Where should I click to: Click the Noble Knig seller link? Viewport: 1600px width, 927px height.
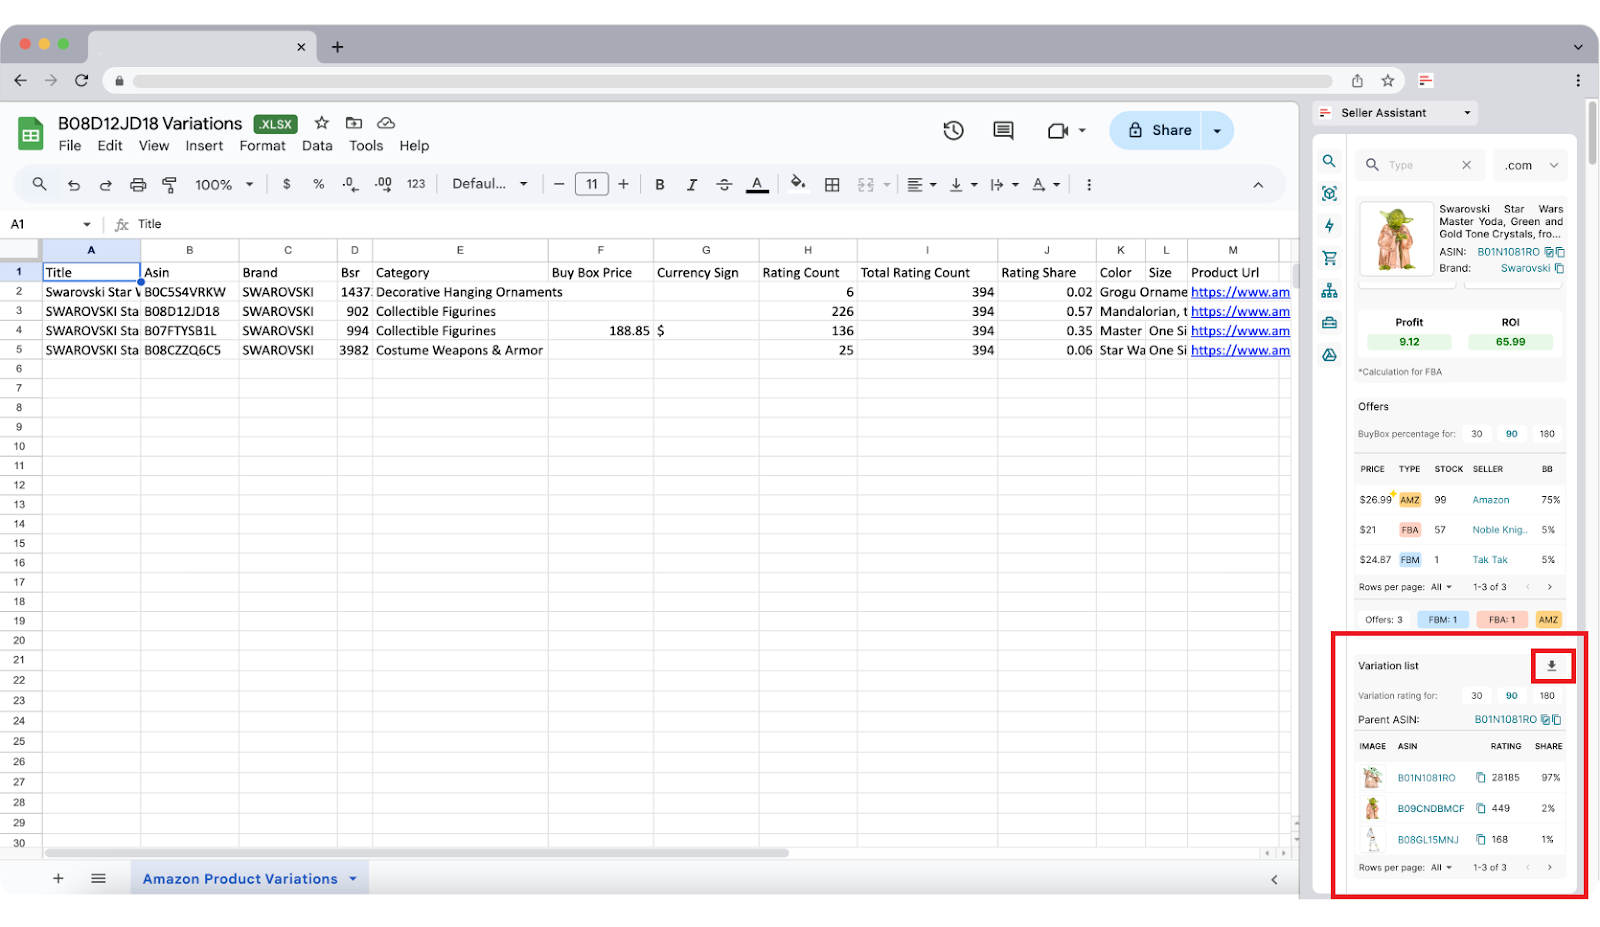[x=1500, y=529]
